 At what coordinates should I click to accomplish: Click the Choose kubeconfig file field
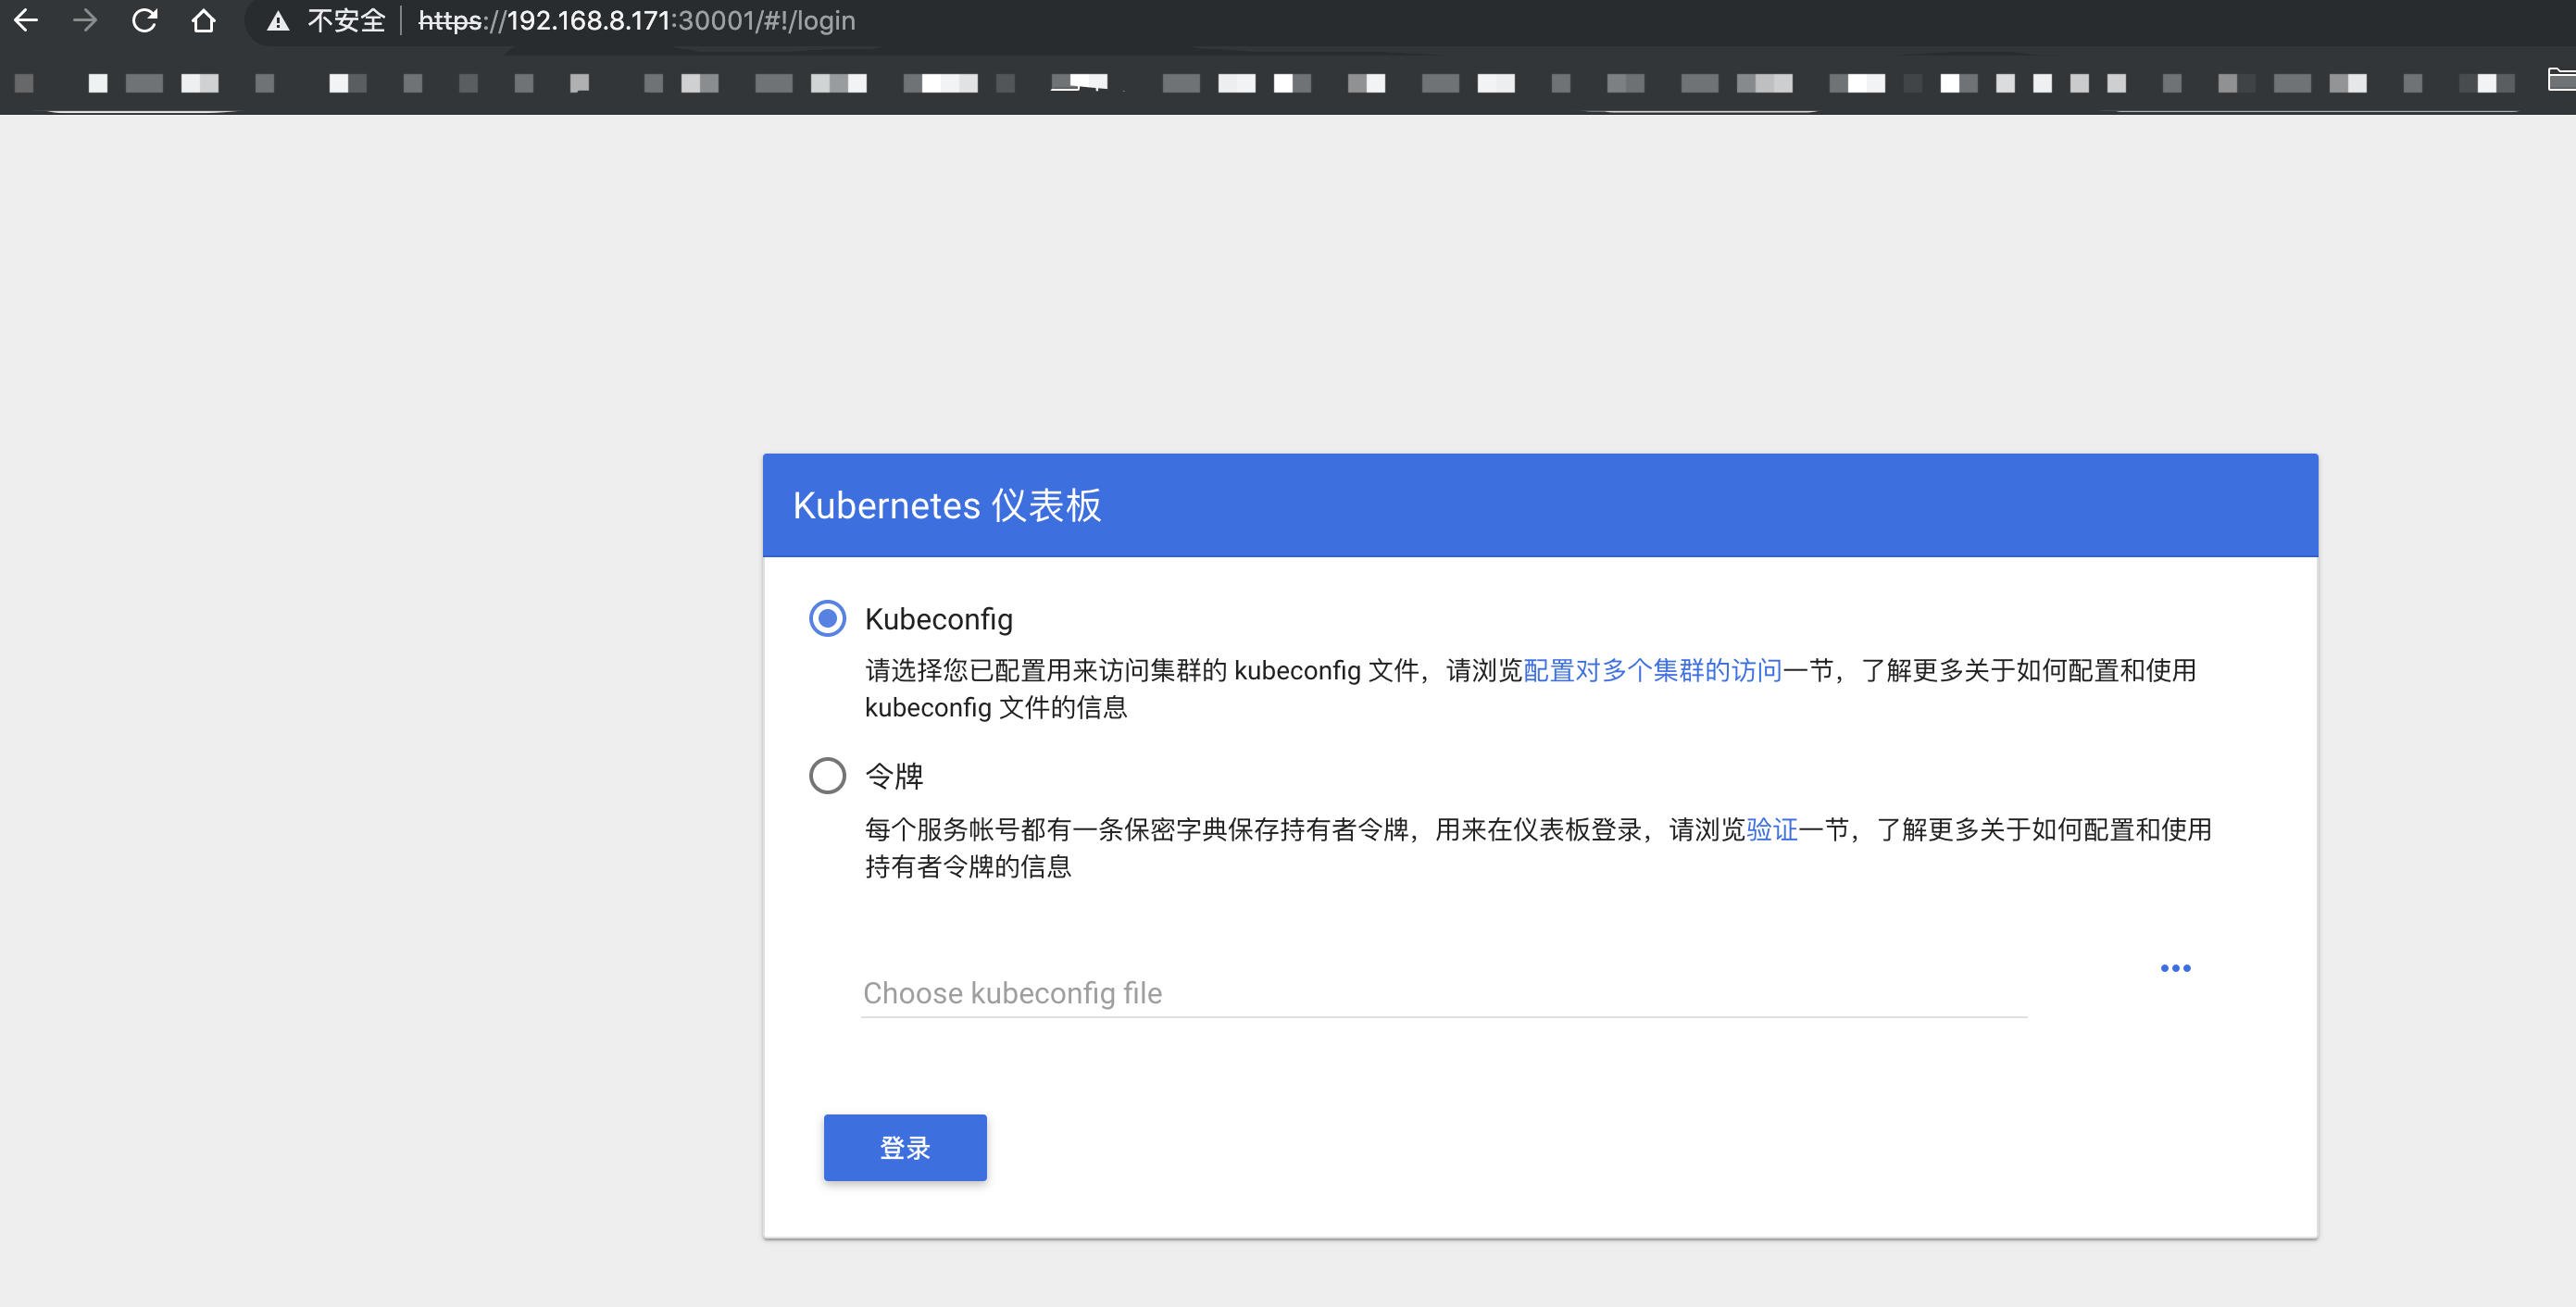[1444, 993]
